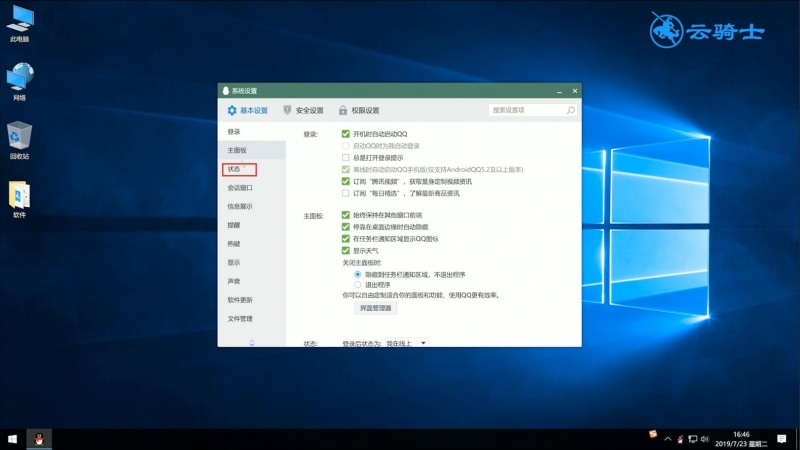Select 主面板 in the settings sidebar

click(252, 150)
